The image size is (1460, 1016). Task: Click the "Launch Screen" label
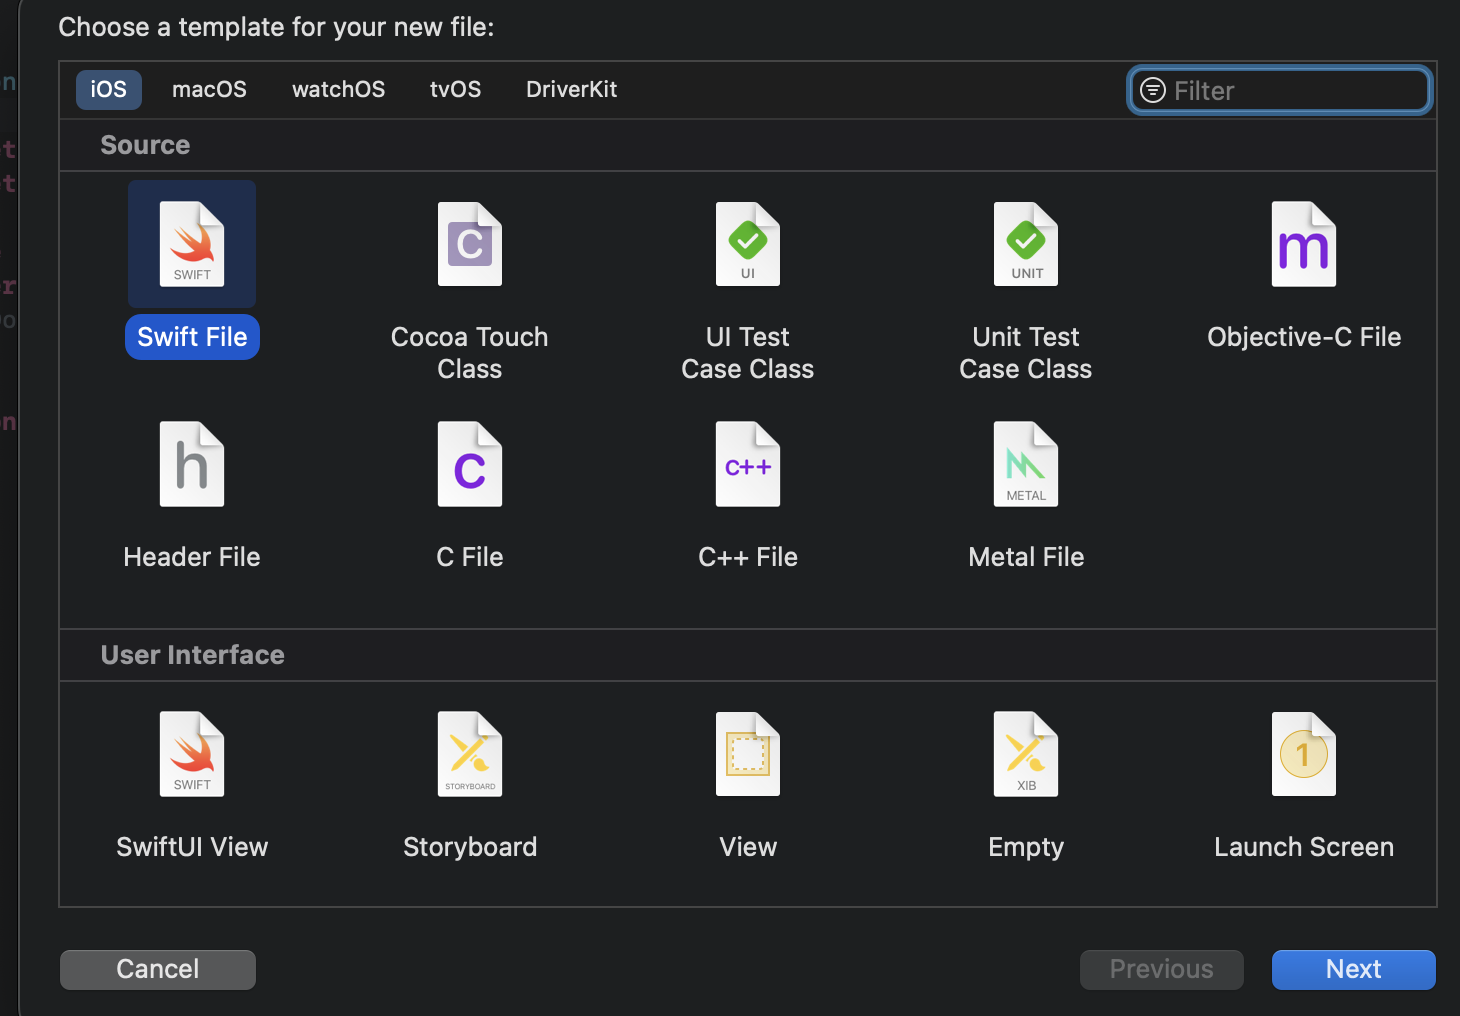(x=1304, y=847)
